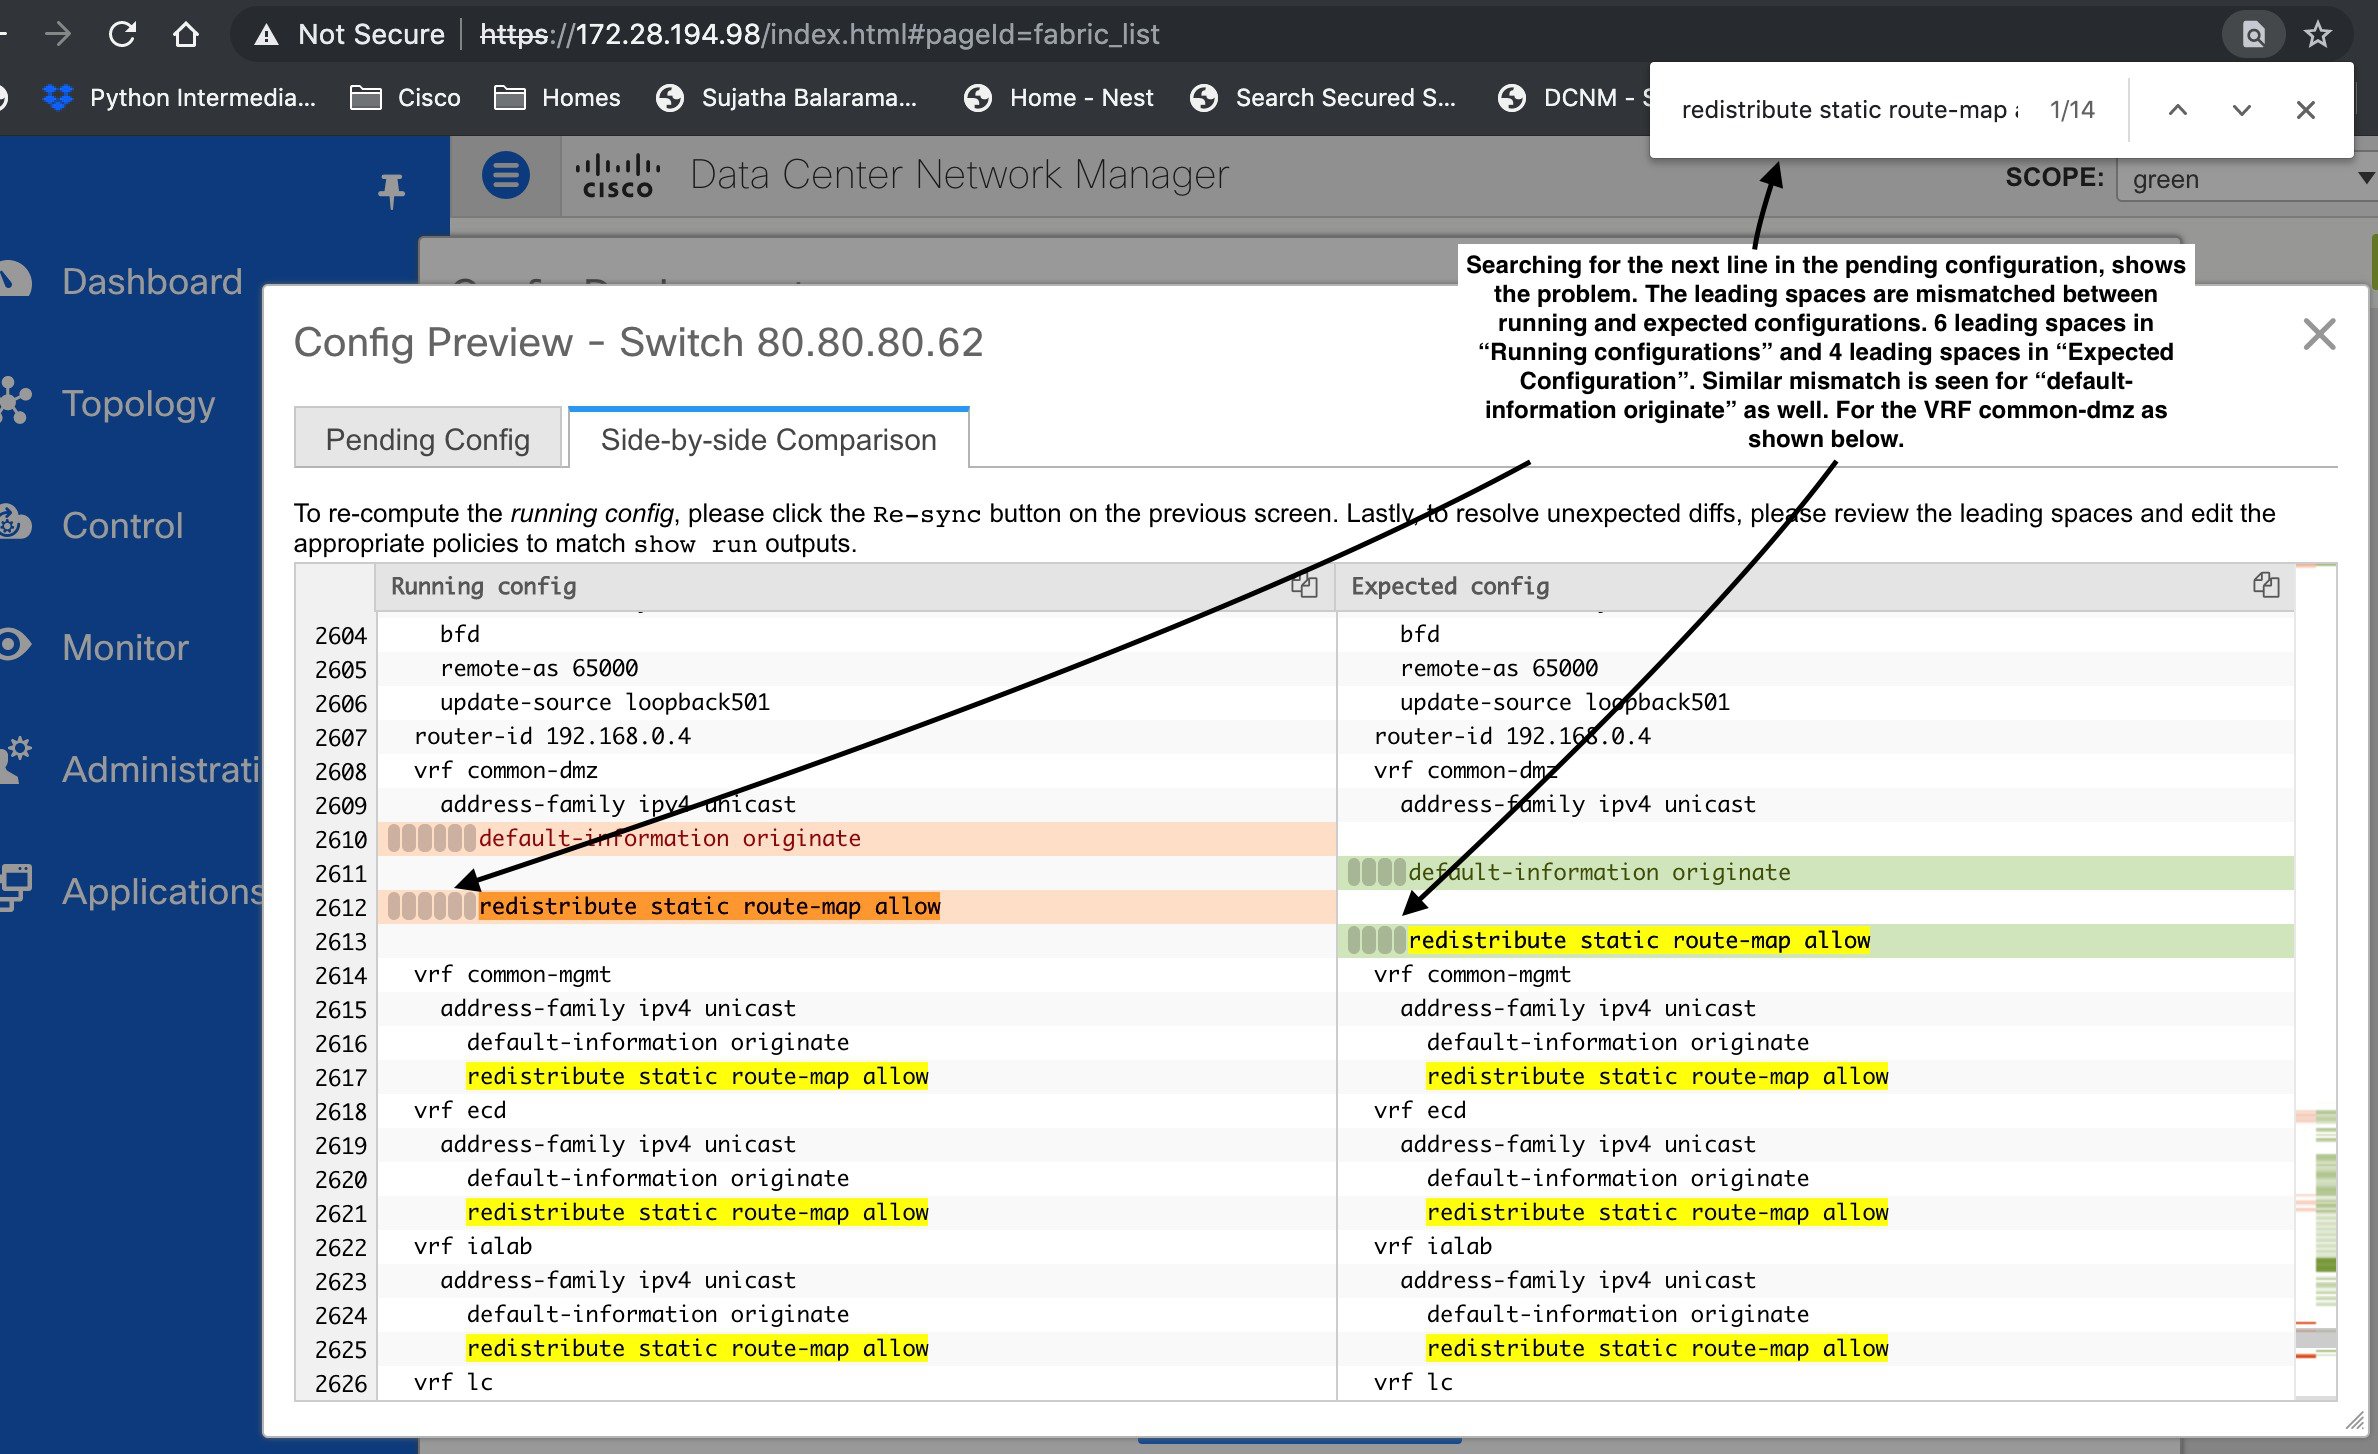Click expected config highlighted redistribute static under common-dmz
2378x1454 pixels.
1816,940
